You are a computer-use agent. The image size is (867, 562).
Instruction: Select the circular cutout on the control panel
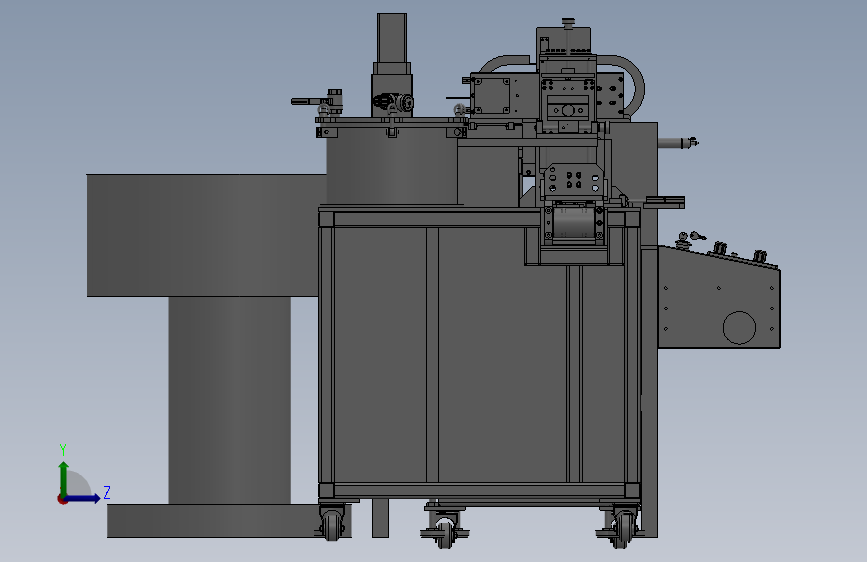(739, 327)
